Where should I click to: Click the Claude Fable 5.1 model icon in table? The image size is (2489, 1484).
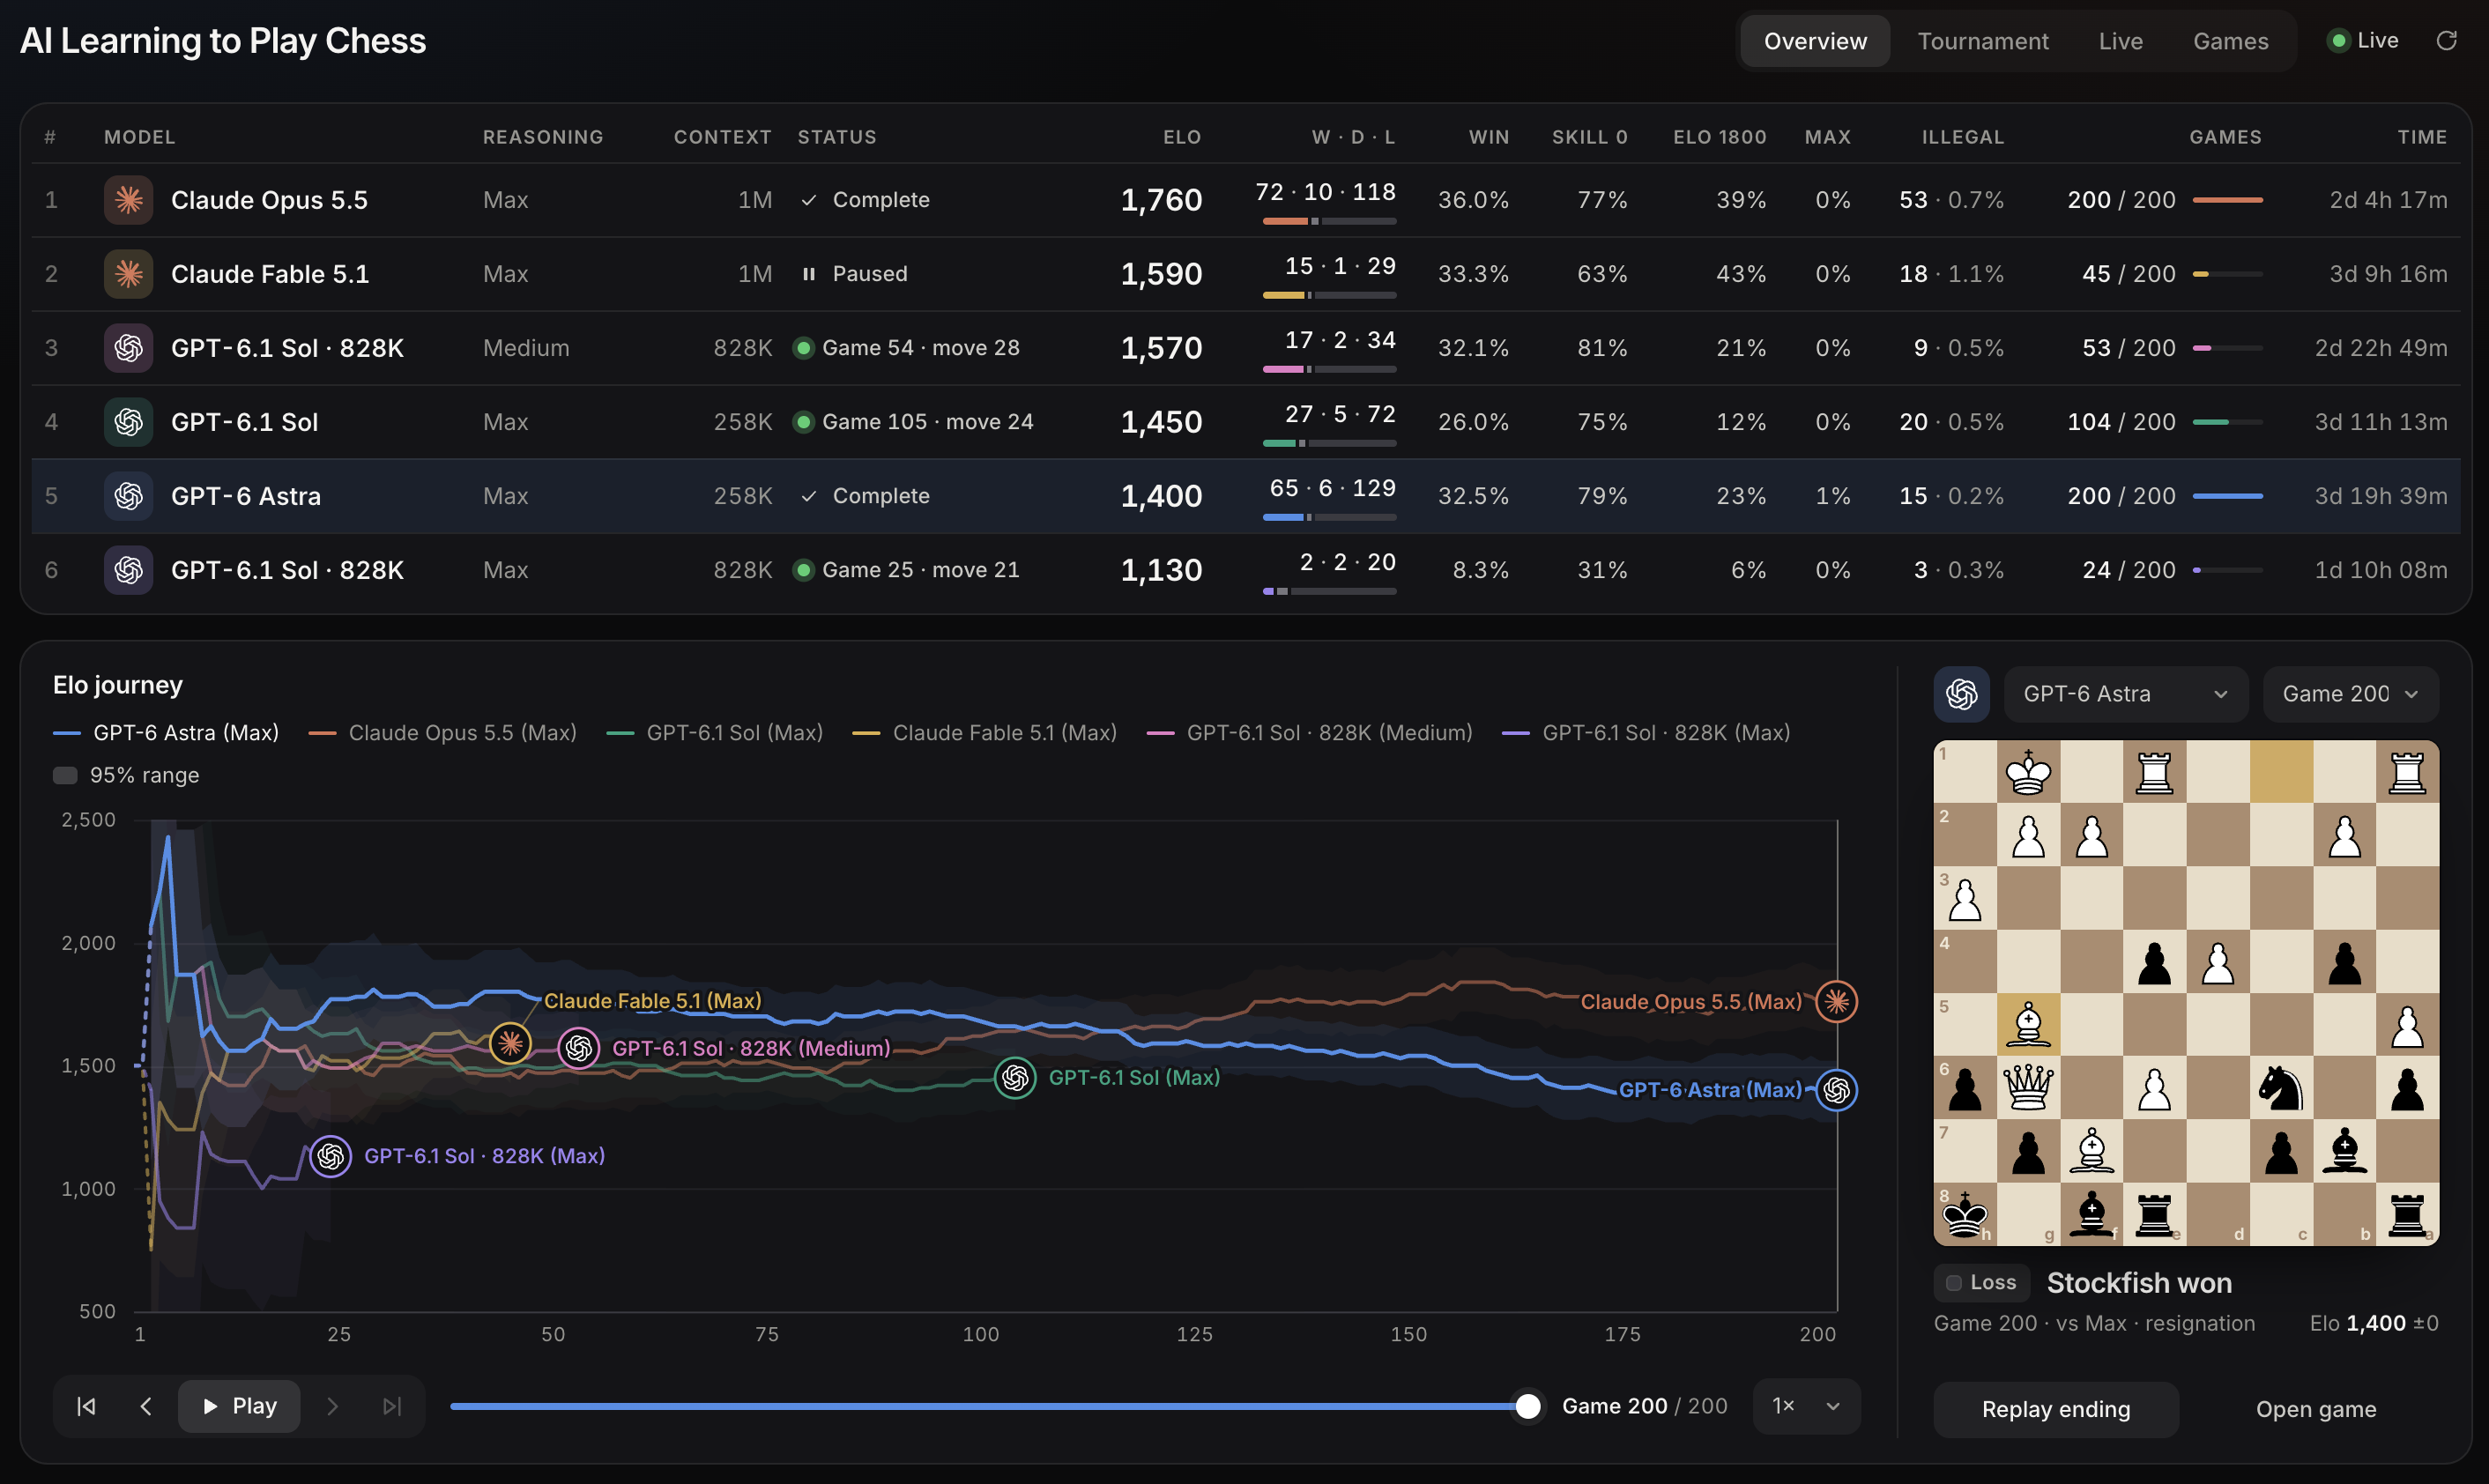(x=128, y=274)
